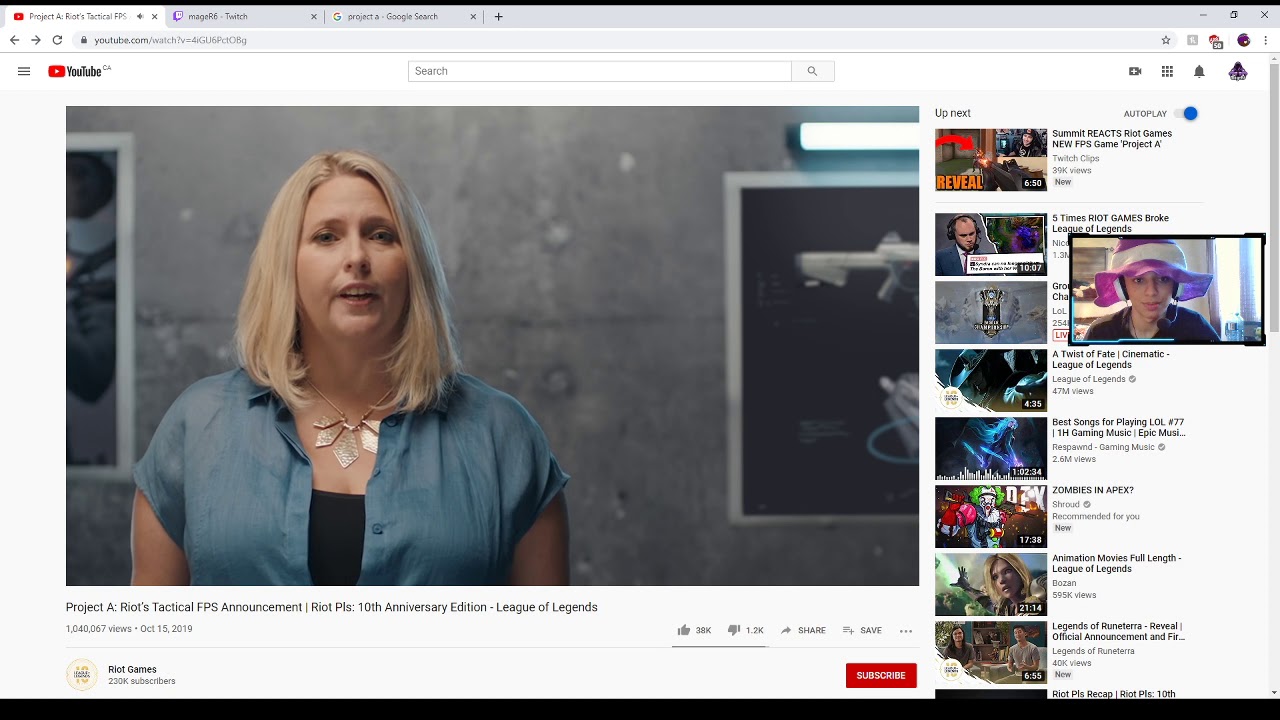Open the 5 Times RIOT GAMES Broke thumbnail

click(991, 244)
